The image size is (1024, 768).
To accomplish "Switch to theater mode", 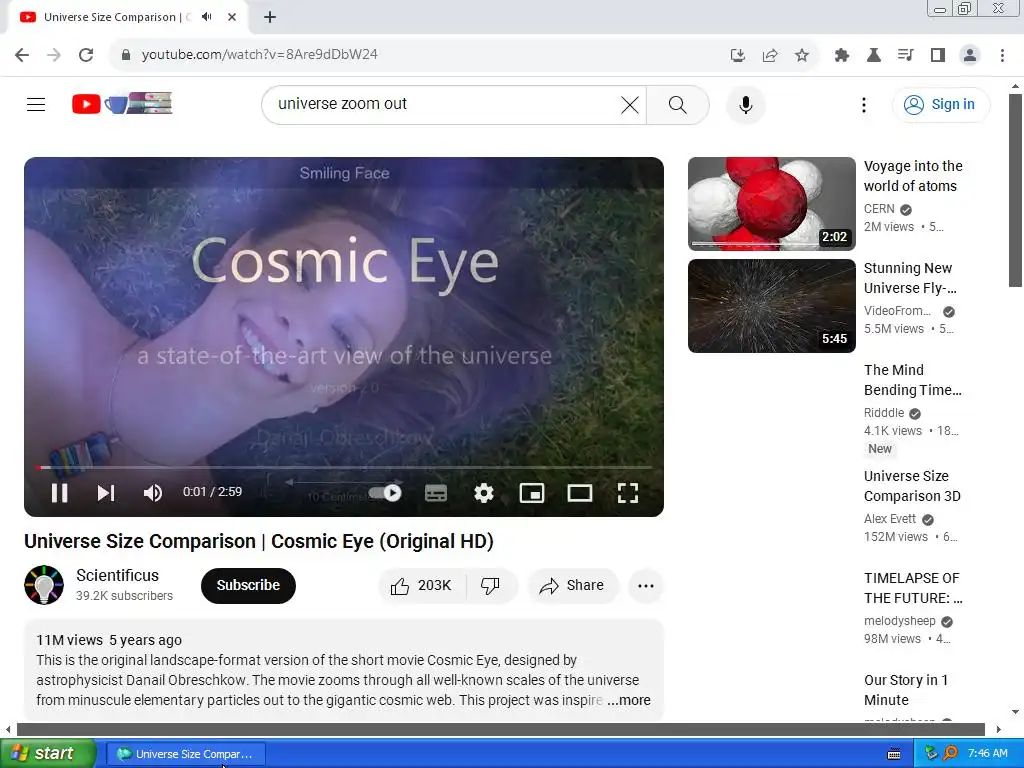I will [x=579, y=493].
